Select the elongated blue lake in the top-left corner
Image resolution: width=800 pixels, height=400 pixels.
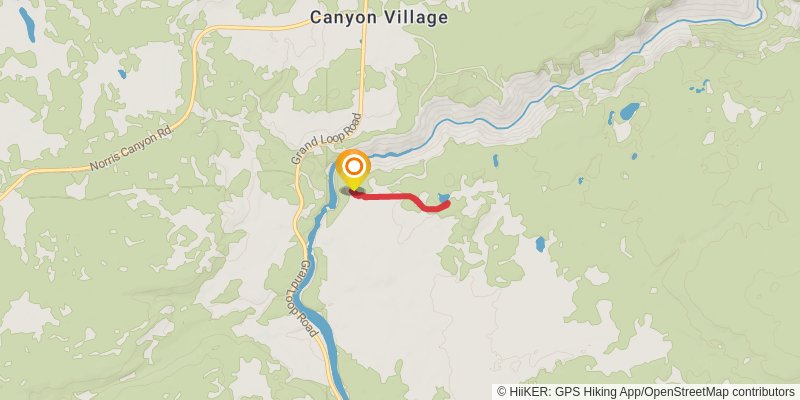[x=27, y=24]
